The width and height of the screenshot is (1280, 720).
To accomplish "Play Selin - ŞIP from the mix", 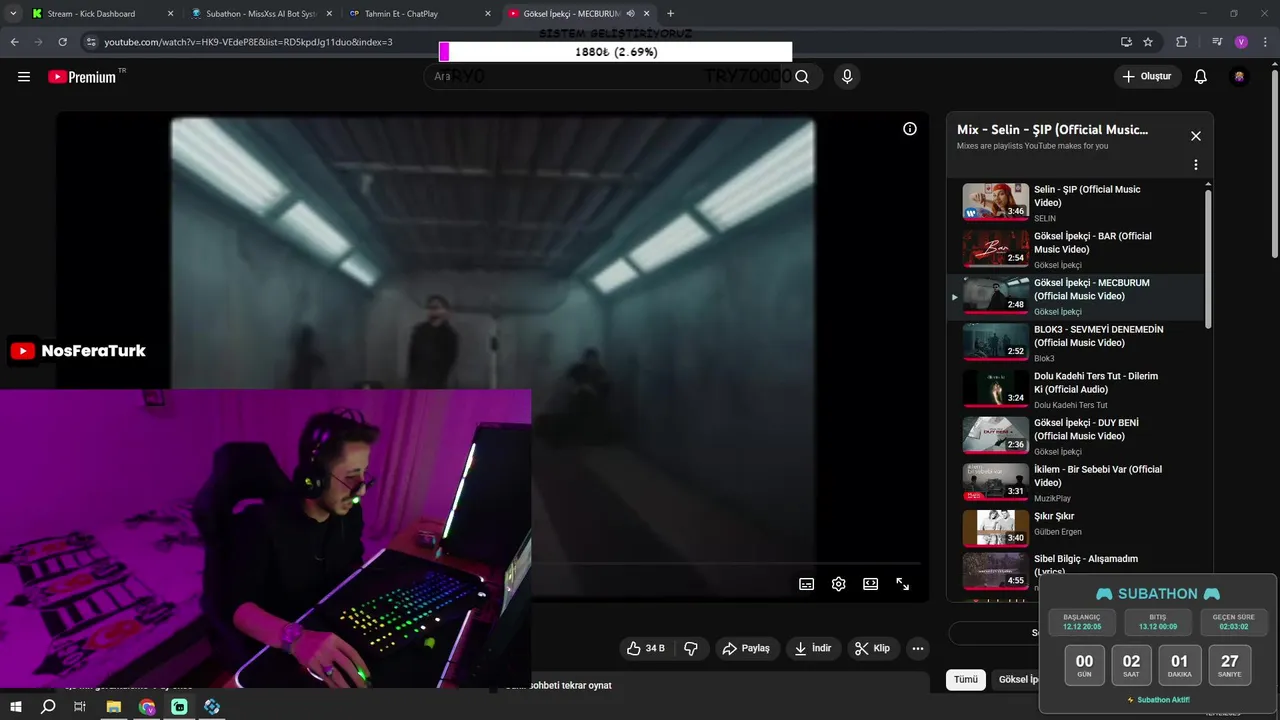I will (1075, 203).
